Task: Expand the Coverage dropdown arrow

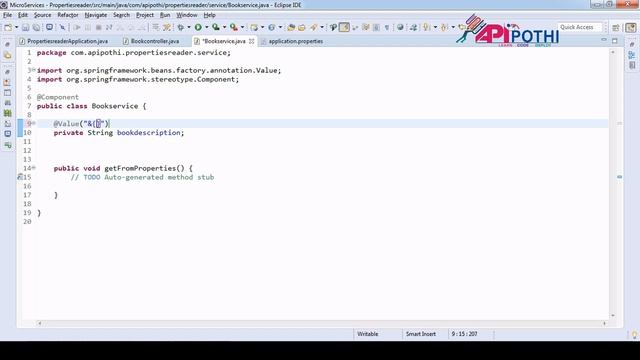Action: coord(224,27)
